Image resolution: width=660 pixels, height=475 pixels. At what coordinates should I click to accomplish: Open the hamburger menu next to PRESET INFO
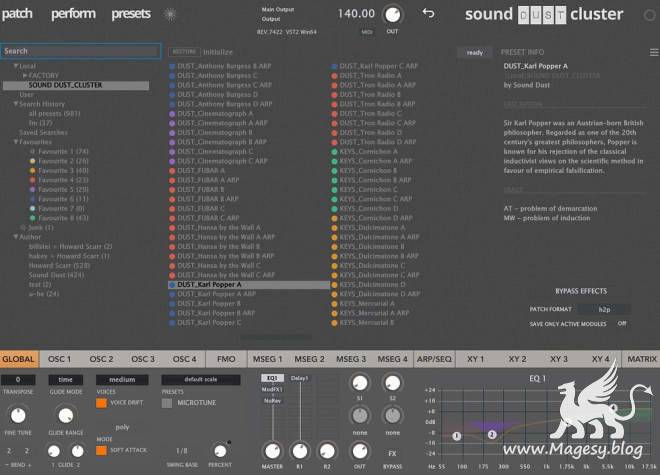654,52
